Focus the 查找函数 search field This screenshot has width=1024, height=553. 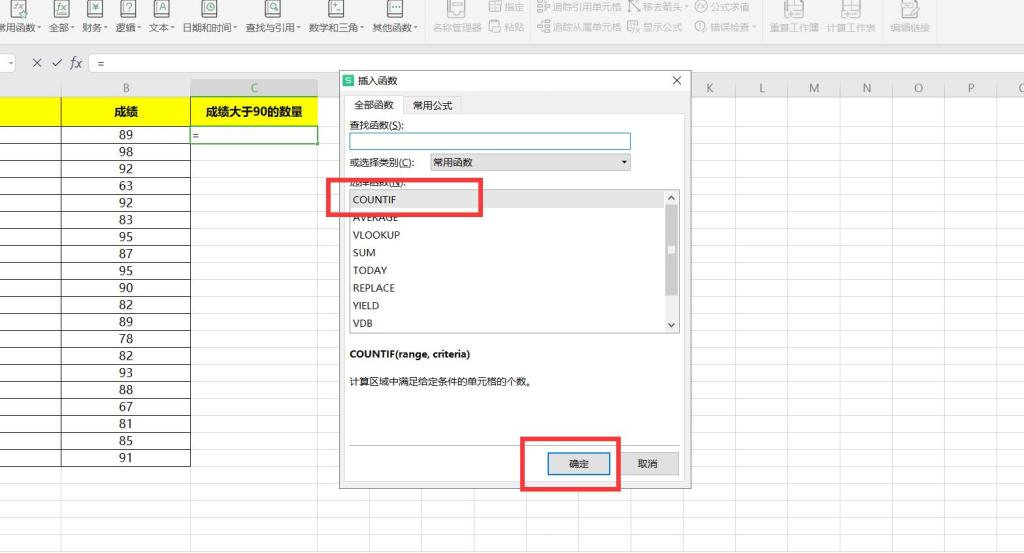click(x=490, y=141)
